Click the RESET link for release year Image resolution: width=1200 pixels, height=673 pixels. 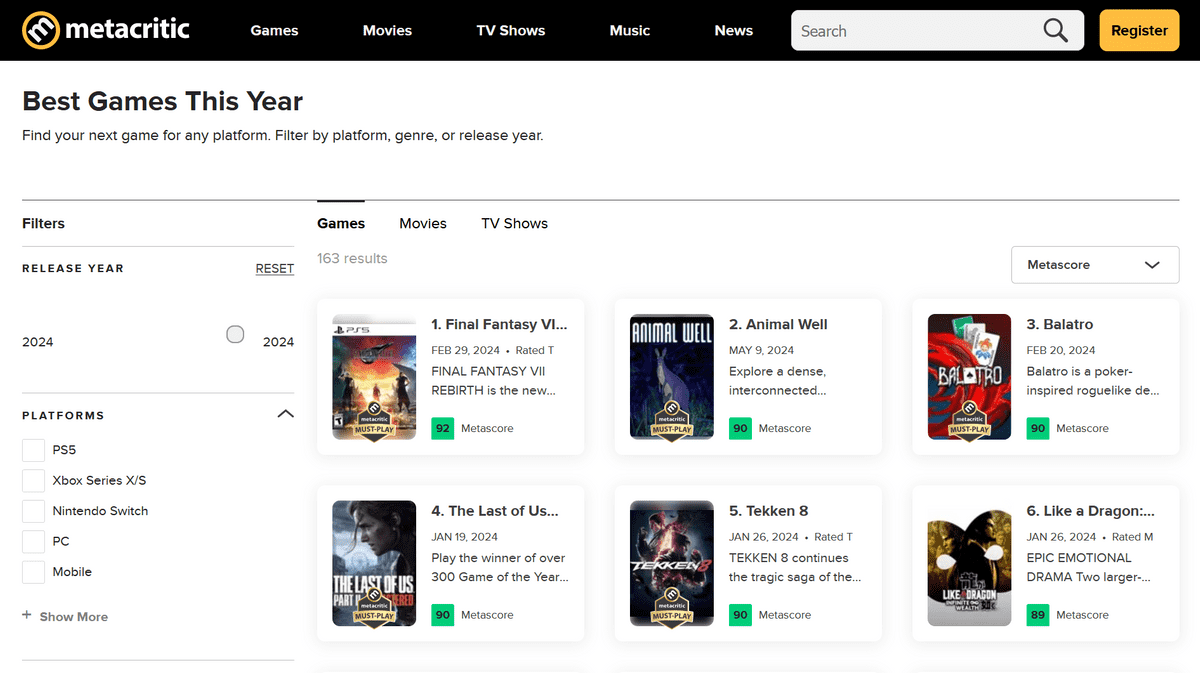pyautogui.click(x=274, y=268)
